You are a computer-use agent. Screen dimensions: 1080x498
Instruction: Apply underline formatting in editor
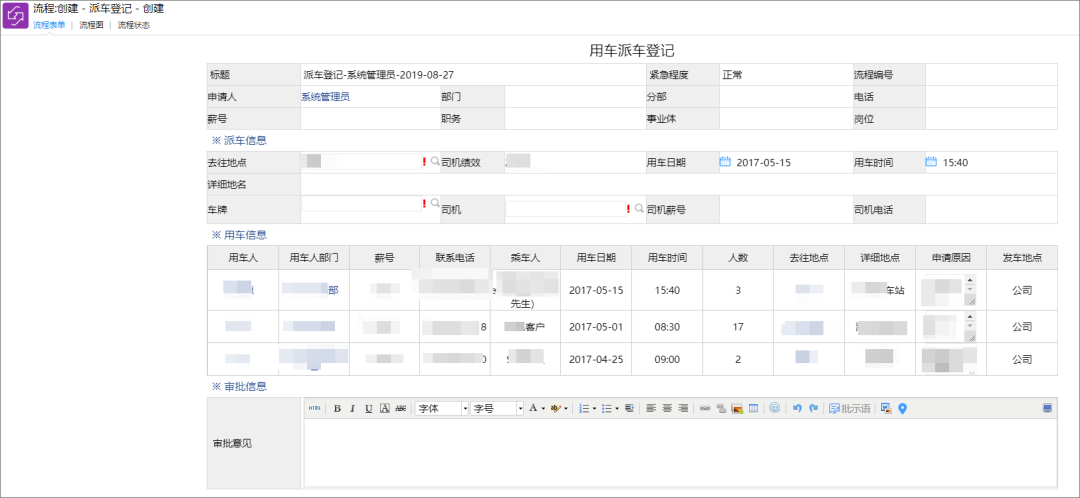[x=368, y=408]
